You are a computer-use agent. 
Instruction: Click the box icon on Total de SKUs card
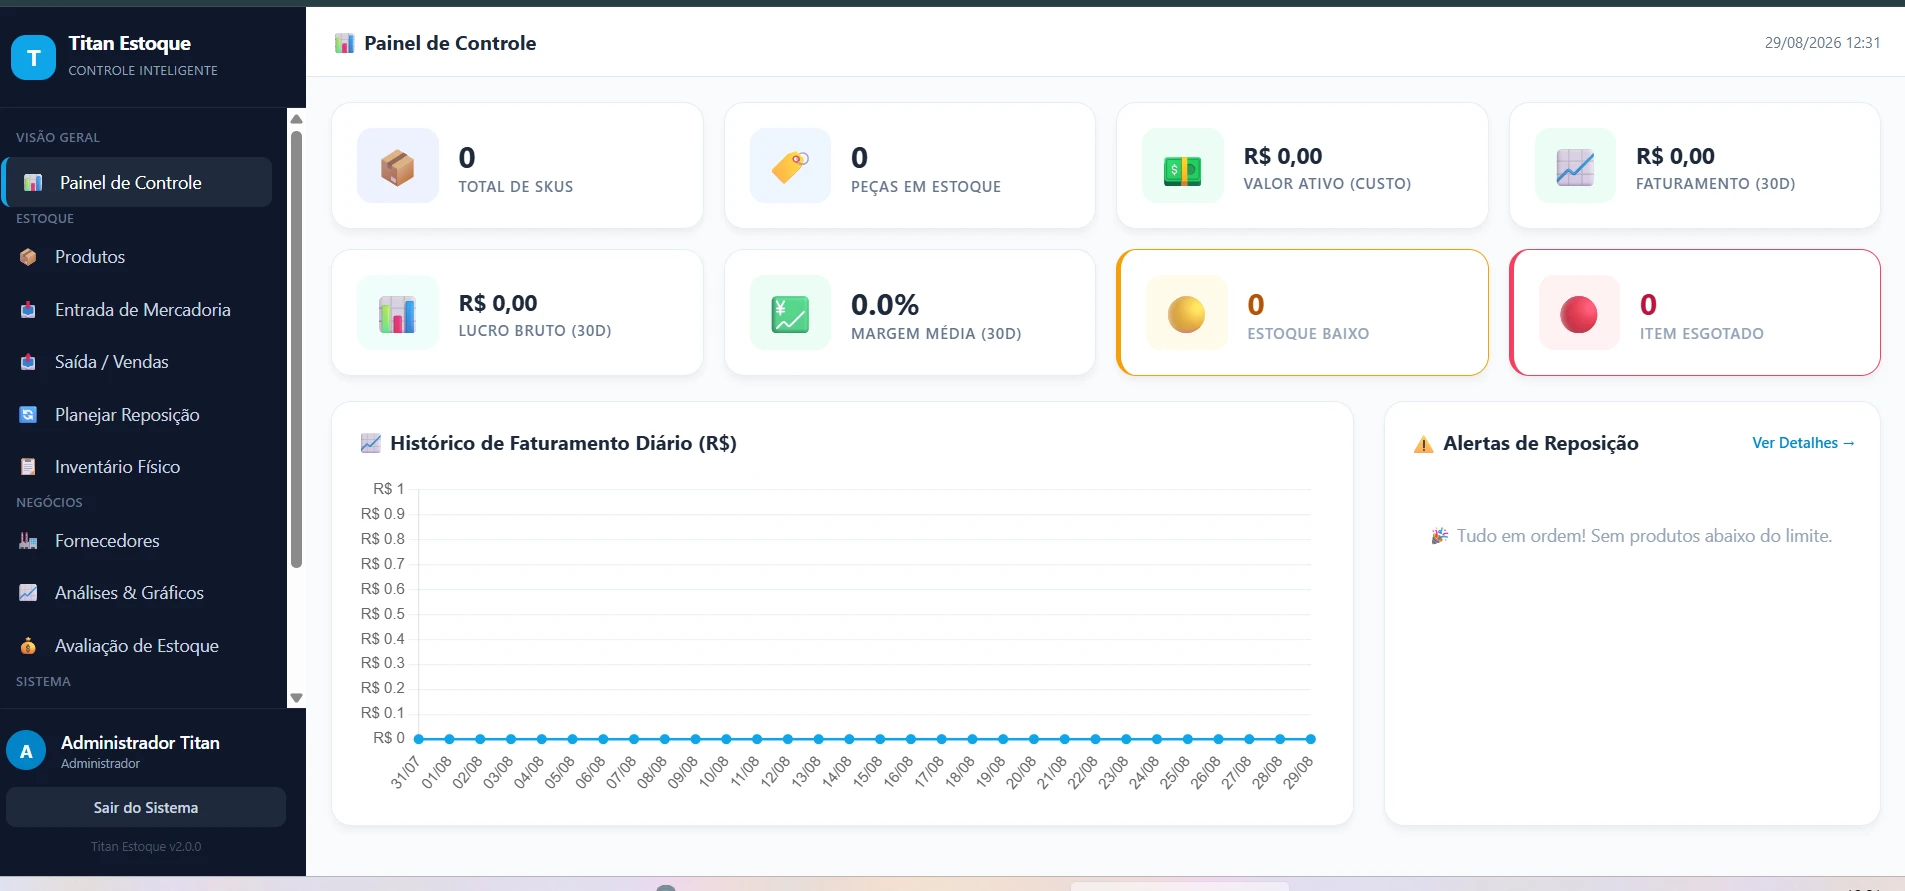pos(398,166)
